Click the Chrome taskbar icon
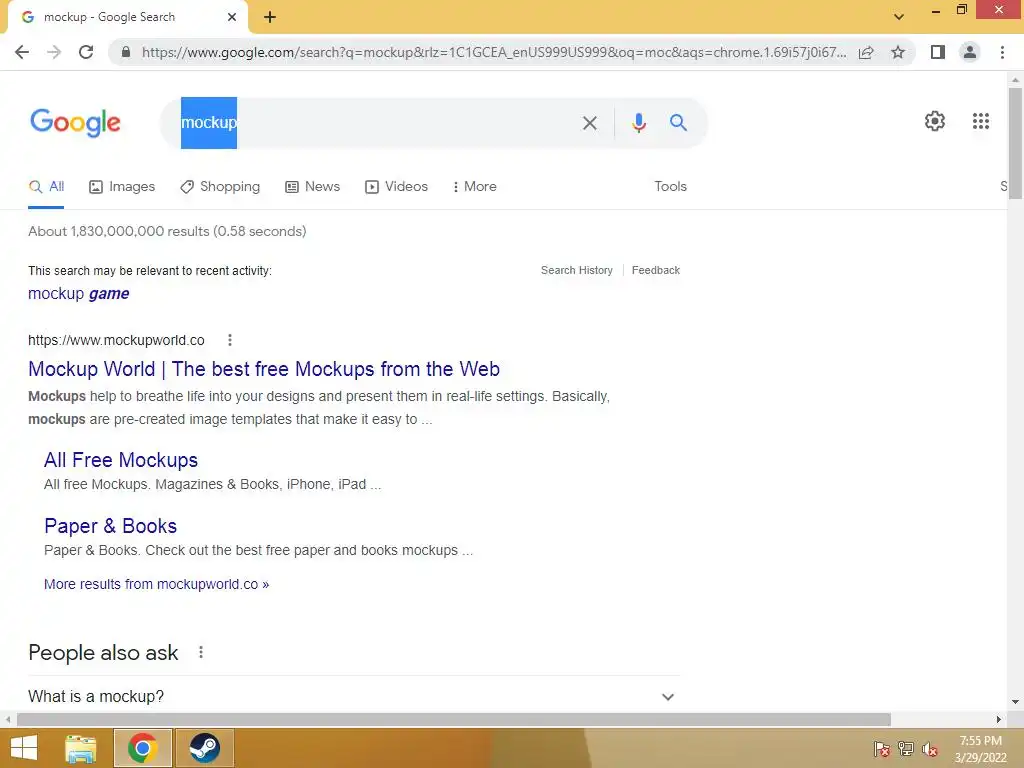Image resolution: width=1024 pixels, height=768 pixels. tap(143, 748)
